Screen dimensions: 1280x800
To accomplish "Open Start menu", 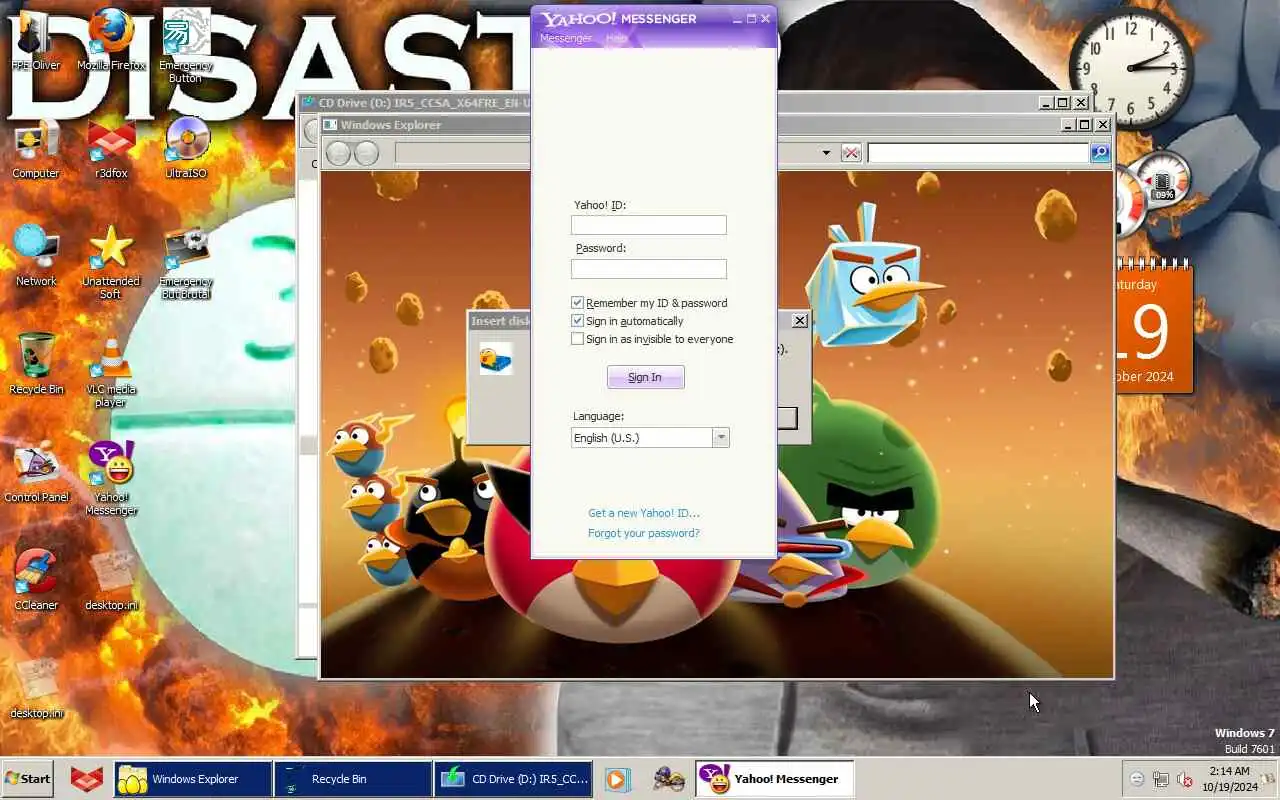I will tap(27, 779).
